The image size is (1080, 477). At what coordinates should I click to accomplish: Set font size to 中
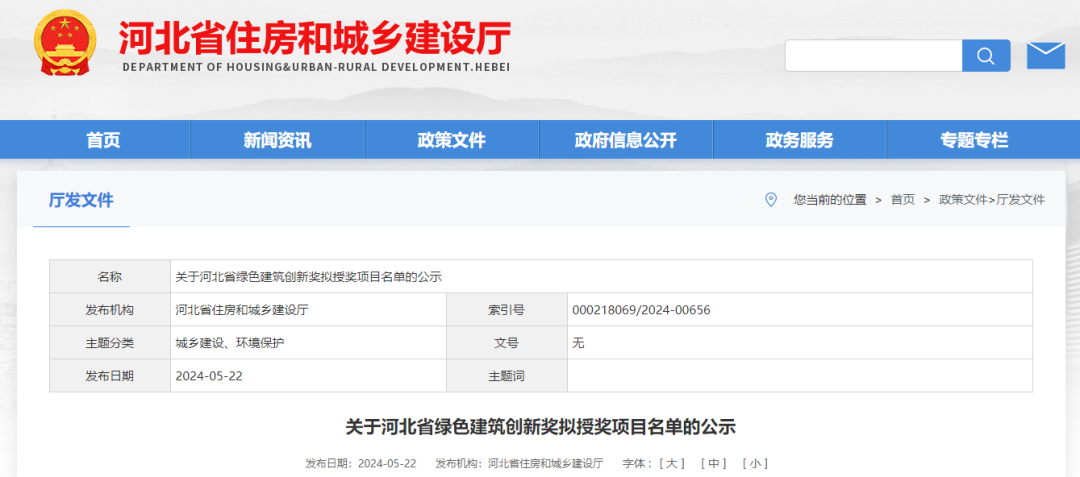(714, 463)
